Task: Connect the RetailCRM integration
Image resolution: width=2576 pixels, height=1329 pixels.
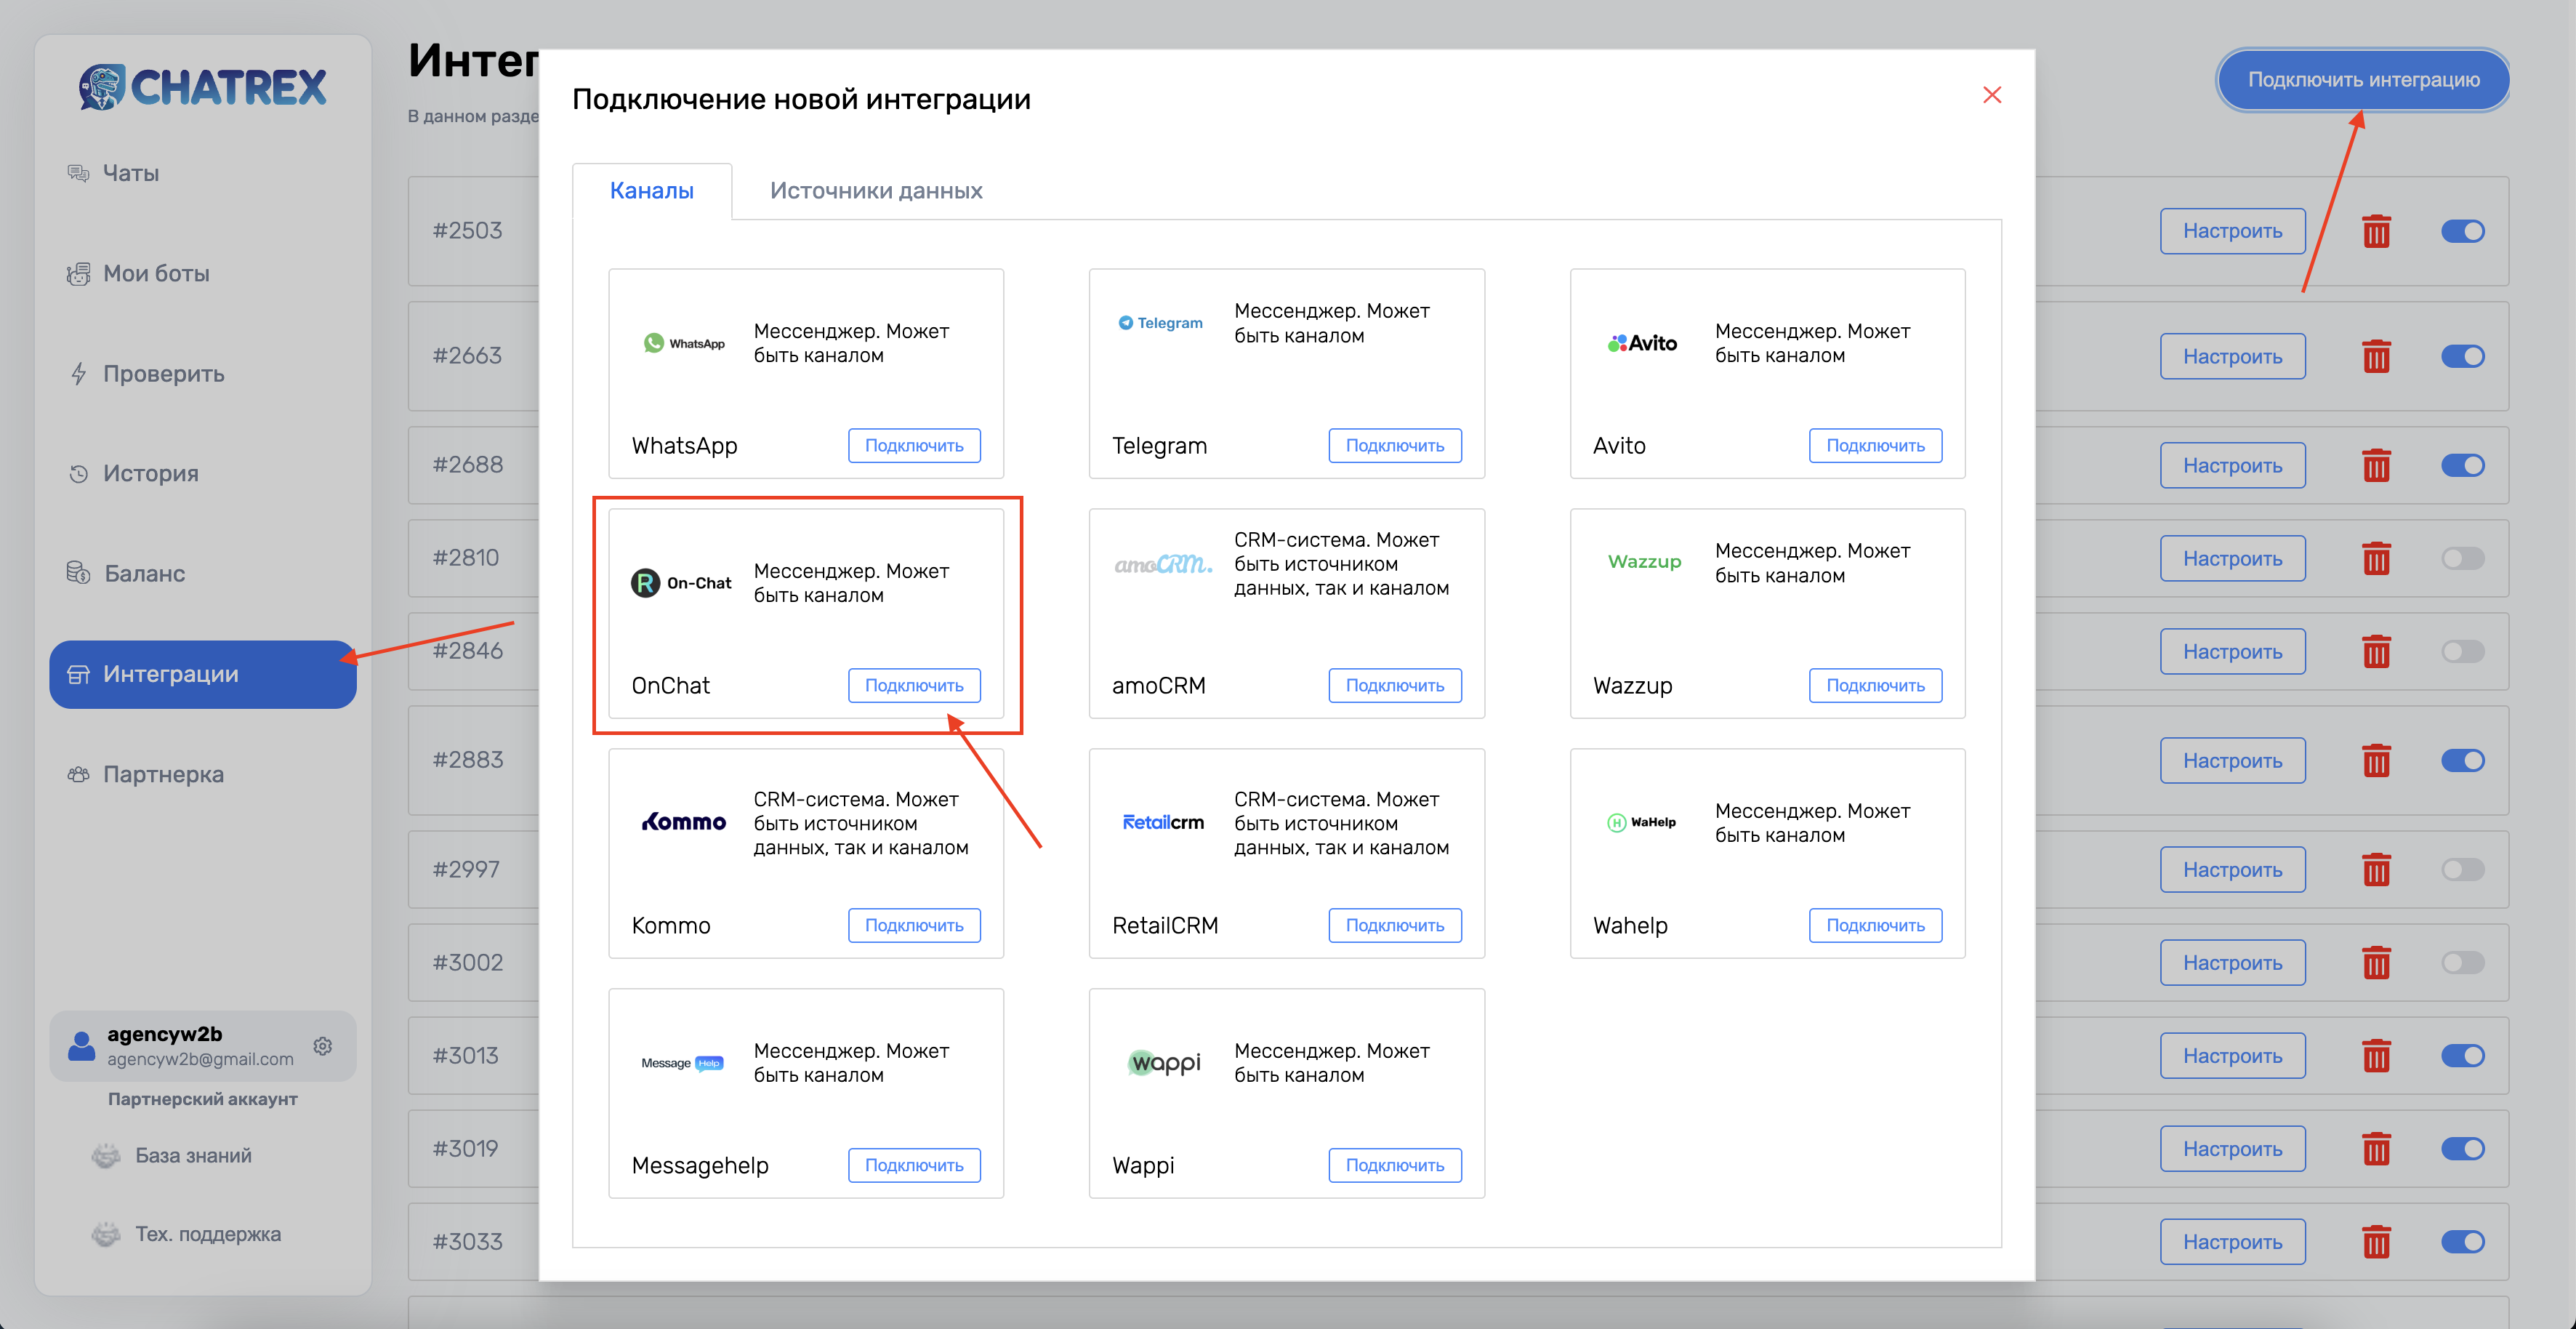Action: 1395,926
